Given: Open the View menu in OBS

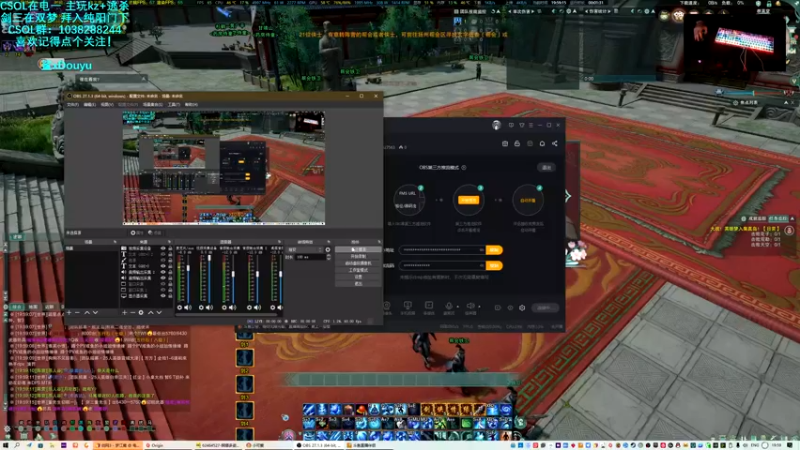Looking at the screenshot, I should pos(106,105).
